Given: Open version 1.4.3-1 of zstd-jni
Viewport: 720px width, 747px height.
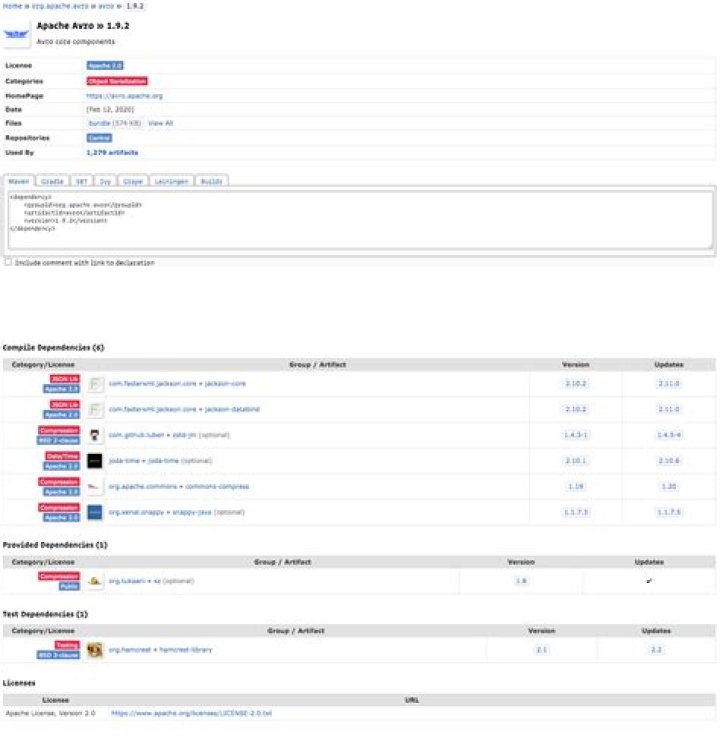Looking at the screenshot, I should pyautogui.click(x=576, y=435).
